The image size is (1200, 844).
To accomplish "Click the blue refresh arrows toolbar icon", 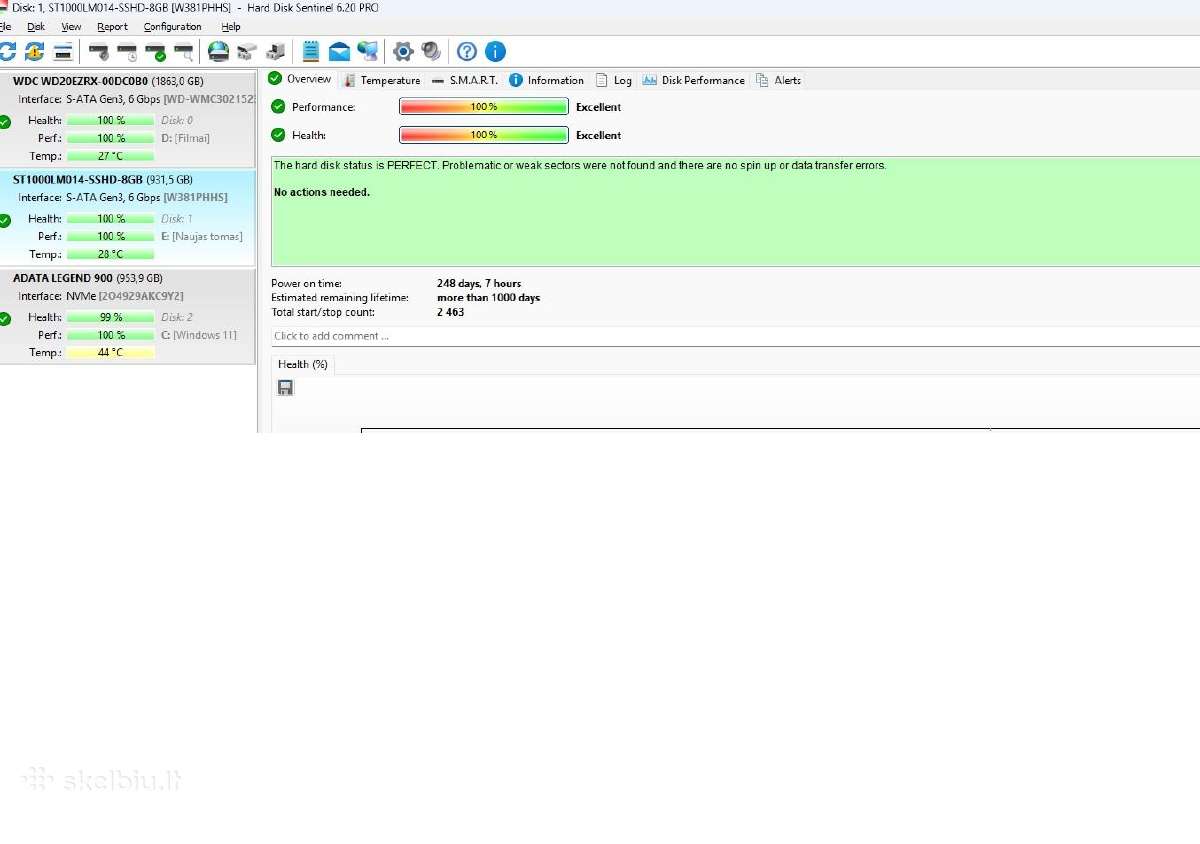I will click(7, 51).
